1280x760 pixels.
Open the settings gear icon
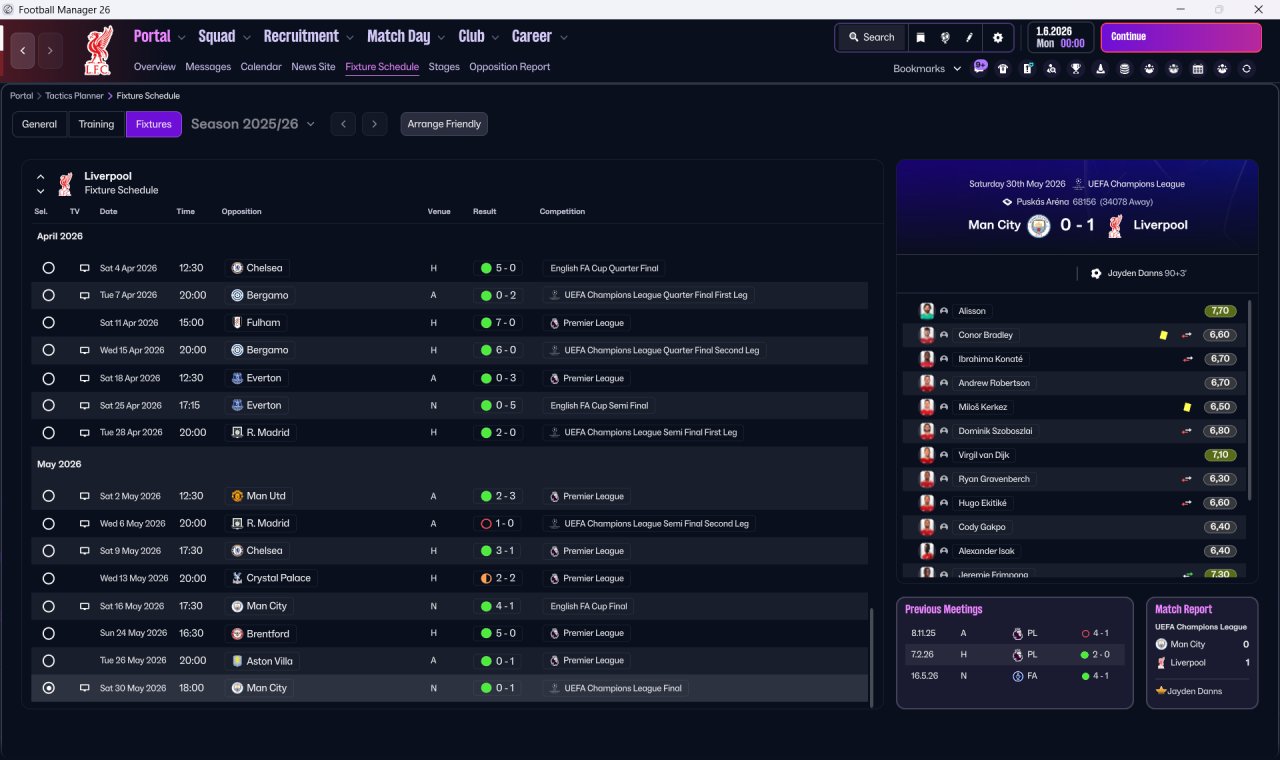(997, 37)
